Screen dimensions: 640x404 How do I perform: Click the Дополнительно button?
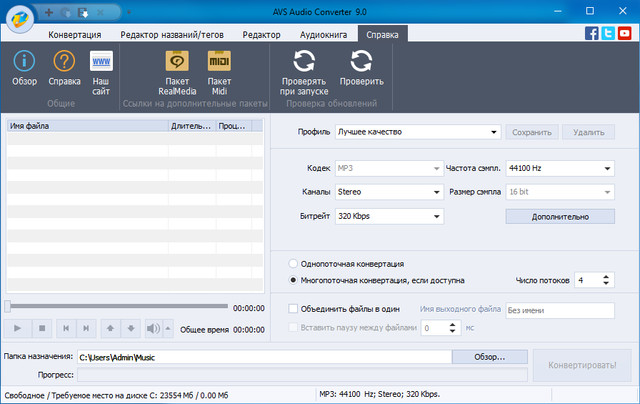(559, 215)
